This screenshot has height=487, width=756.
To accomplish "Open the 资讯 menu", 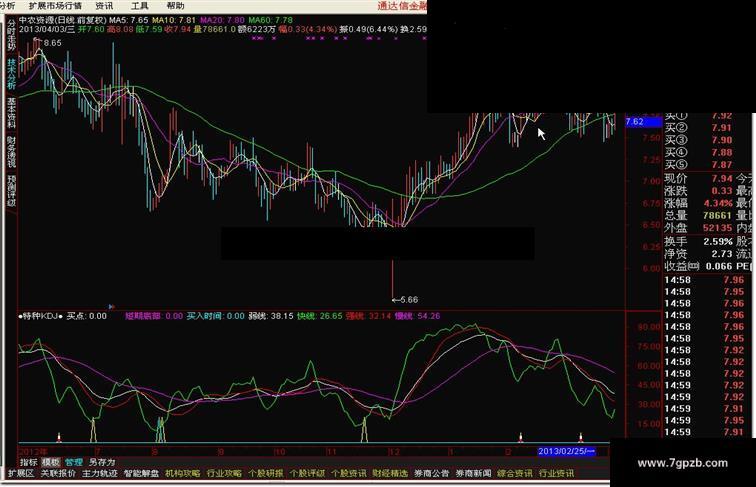I will click(x=104, y=6).
